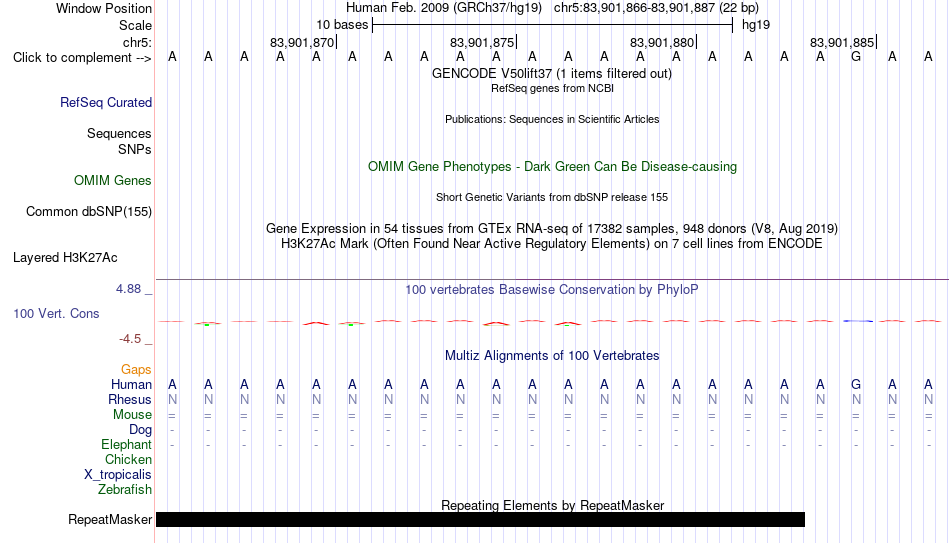Click position marker 83,901,880
This screenshot has height=543, width=950.
[x=663, y=42]
